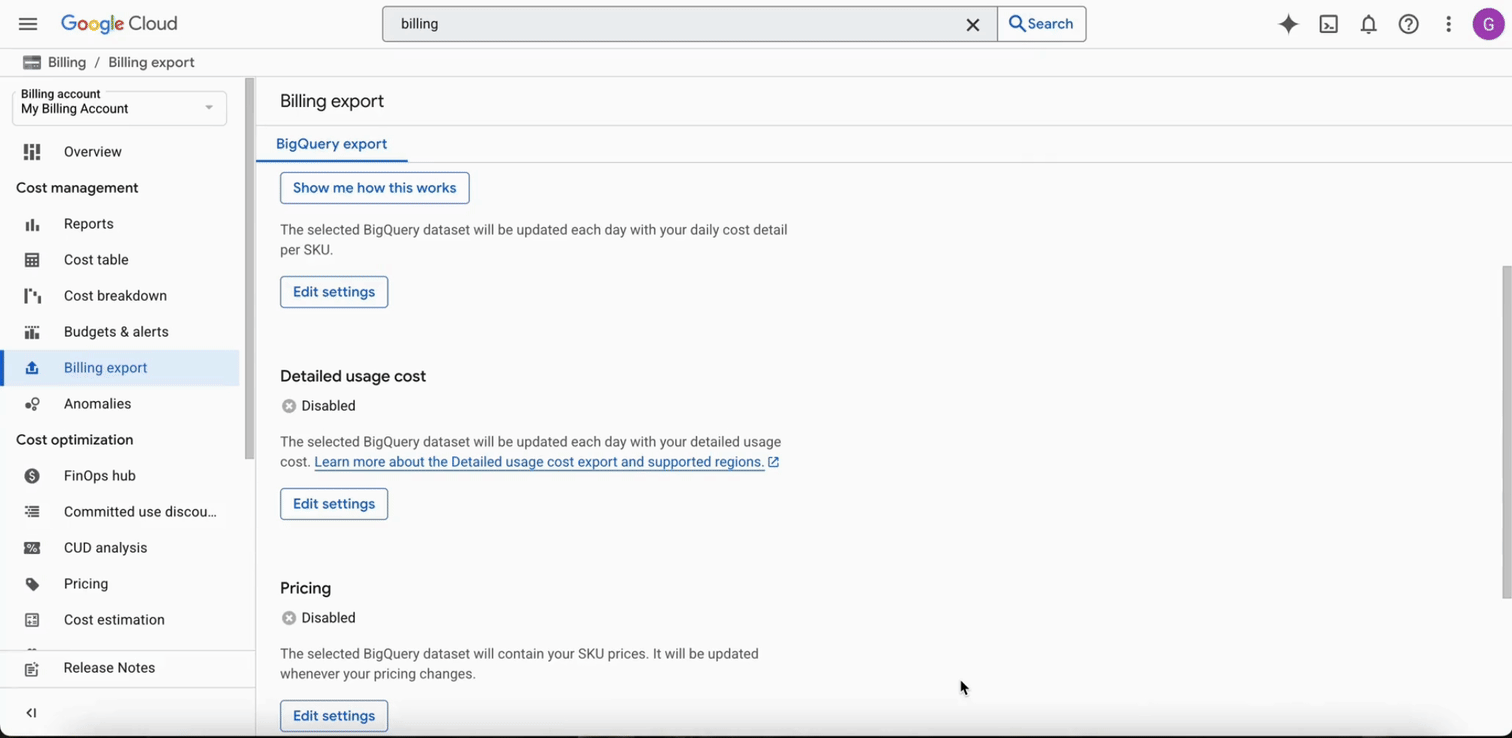Open the main navigation hamburger menu
1512x738 pixels.
(27, 23)
